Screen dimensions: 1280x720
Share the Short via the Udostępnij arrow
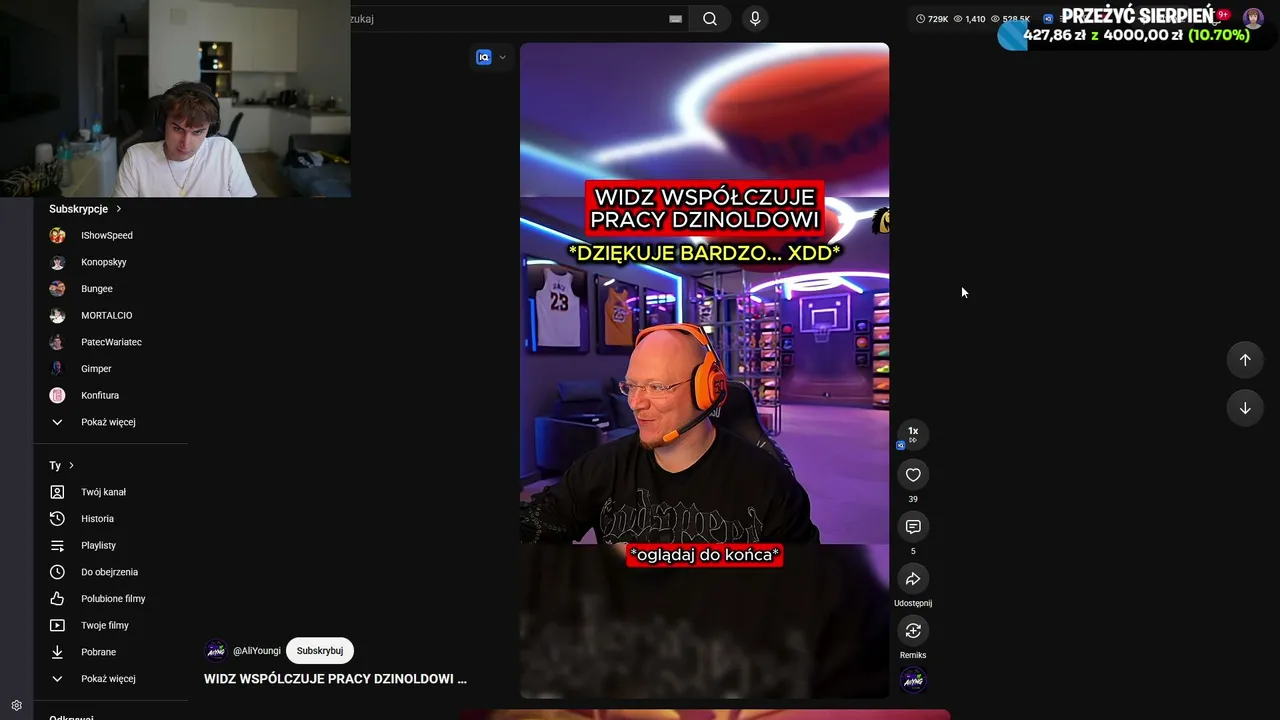[x=913, y=579]
